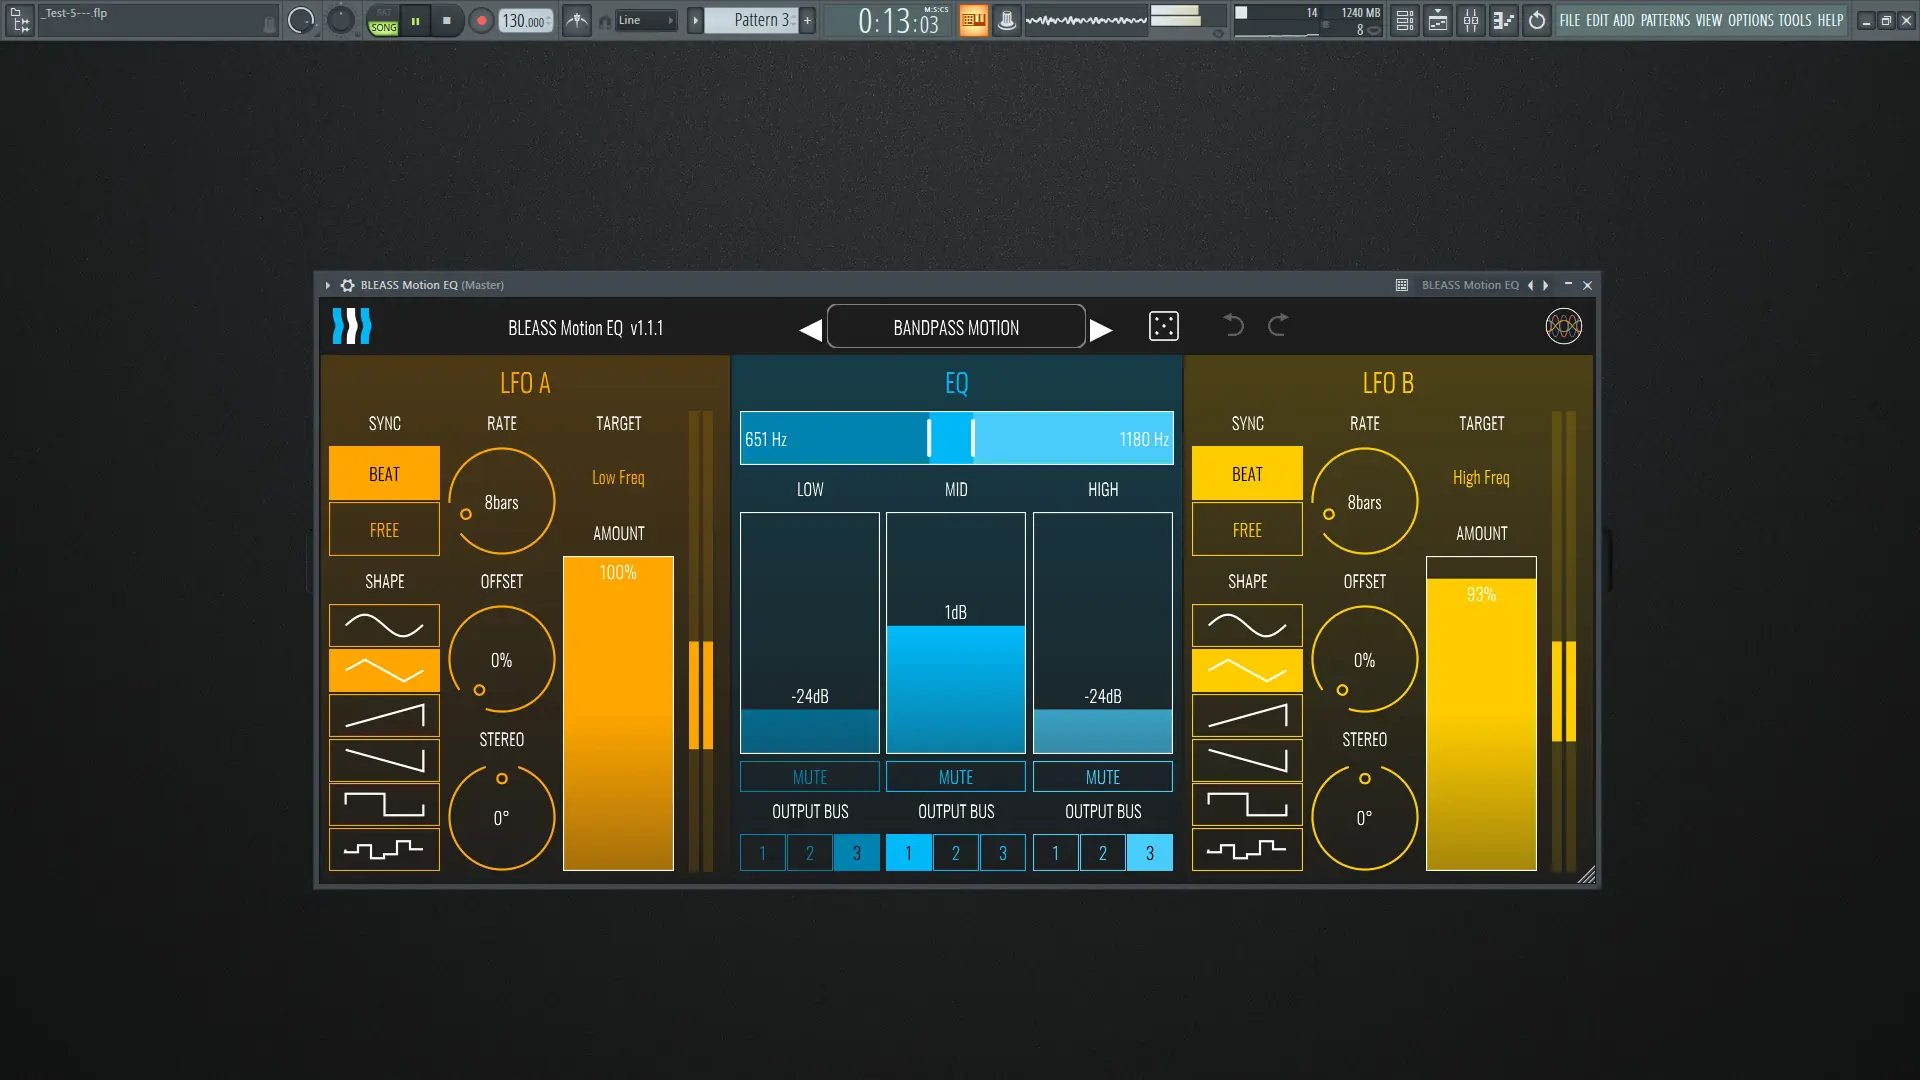Toggle the metronome in the transport bar

1006,19
